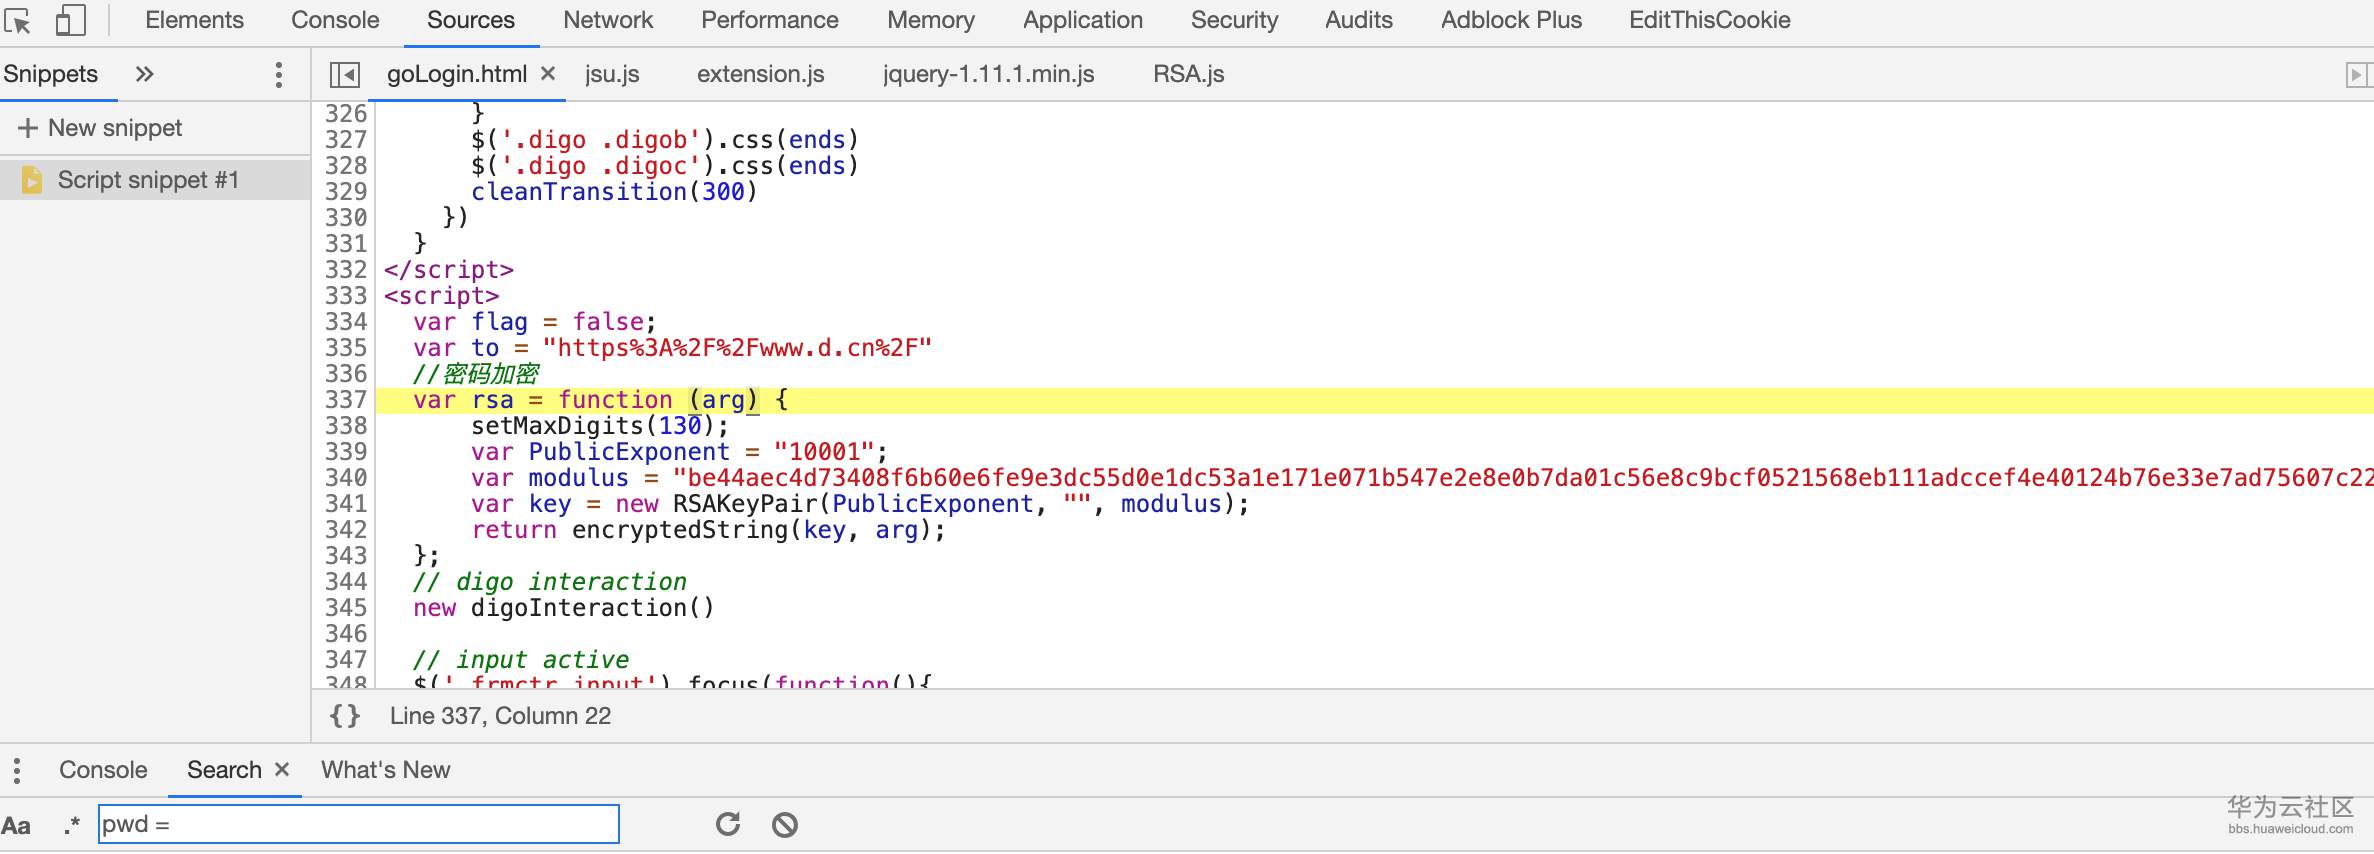Click the search input field with pwd
This screenshot has height=854, width=2374.
[358, 824]
